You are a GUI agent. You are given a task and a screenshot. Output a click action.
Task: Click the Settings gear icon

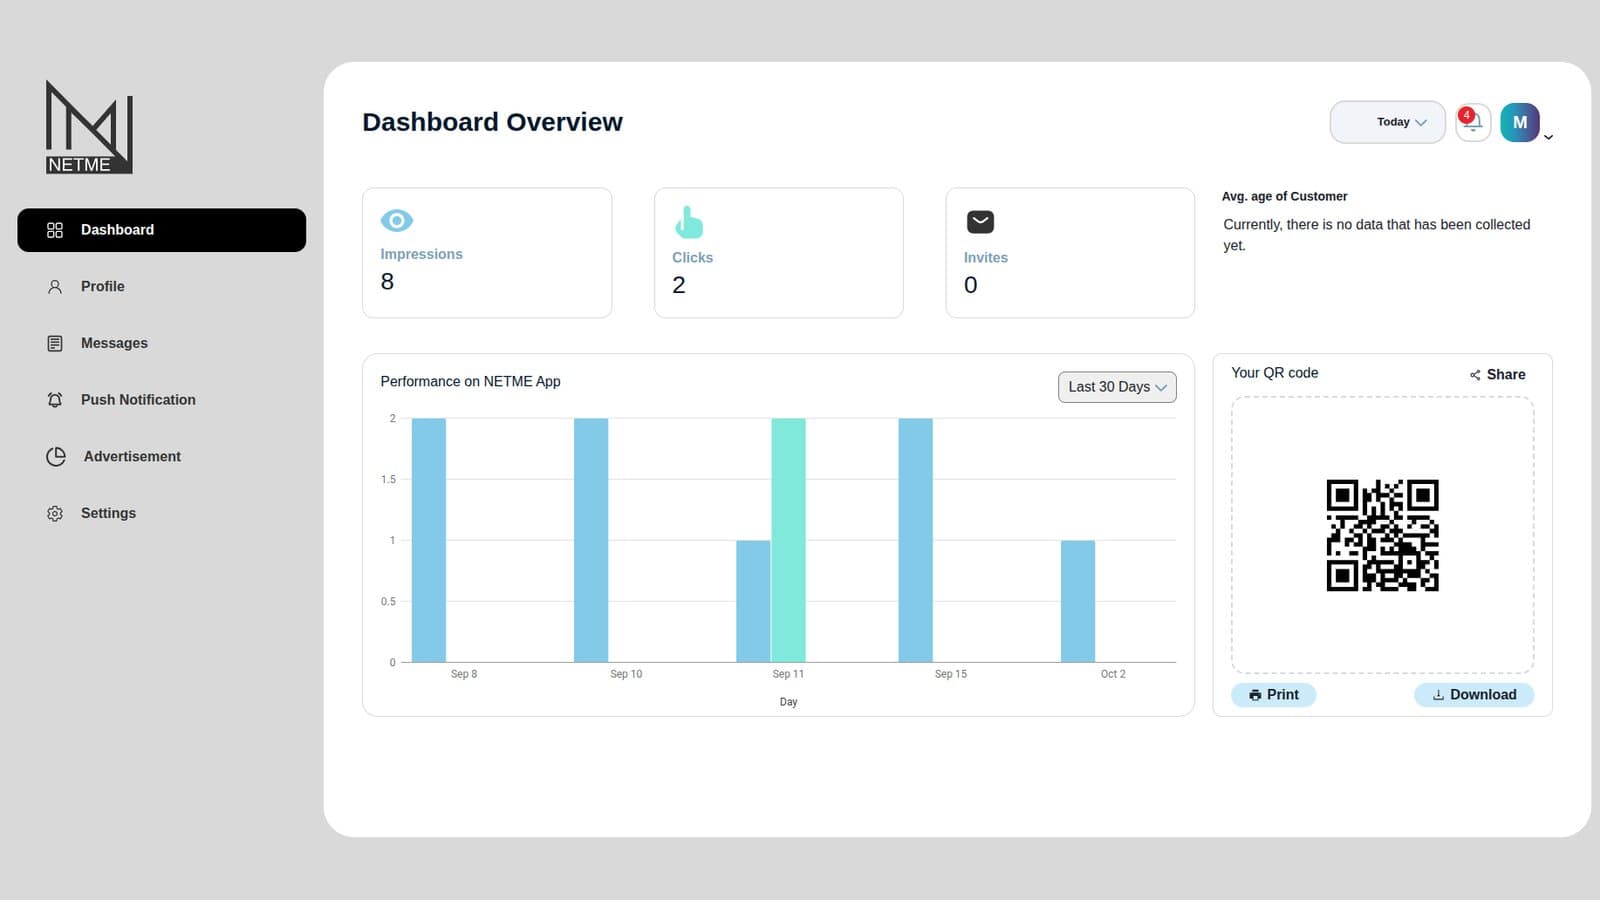click(x=55, y=513)
